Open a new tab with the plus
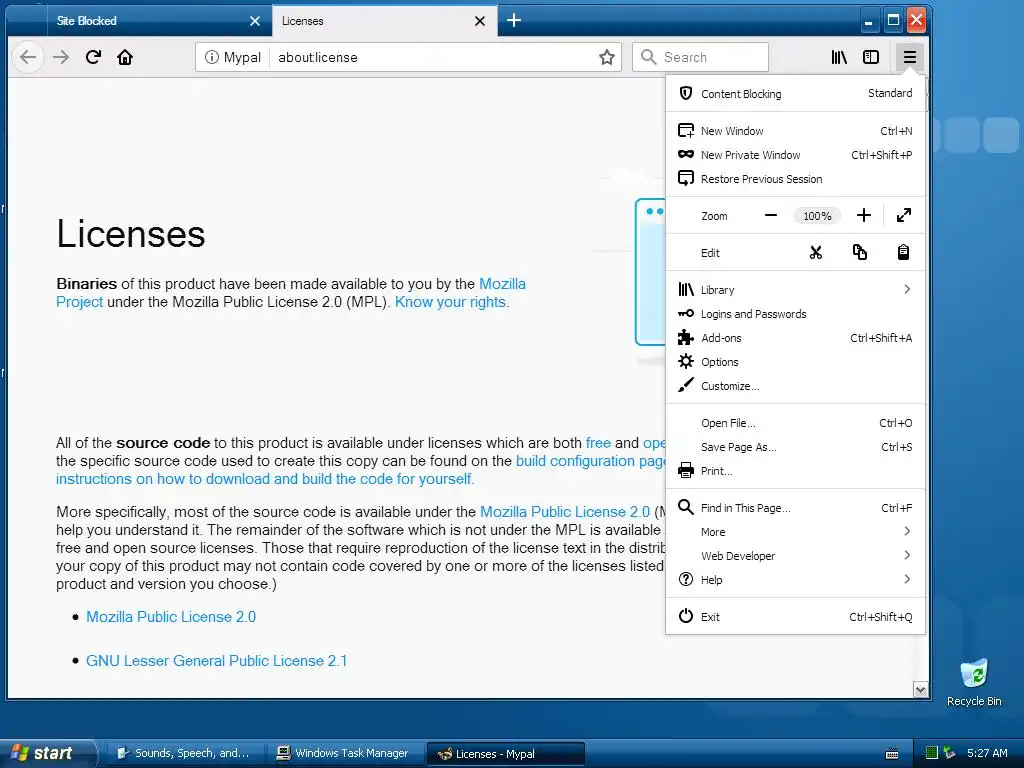 coord(514,20)
